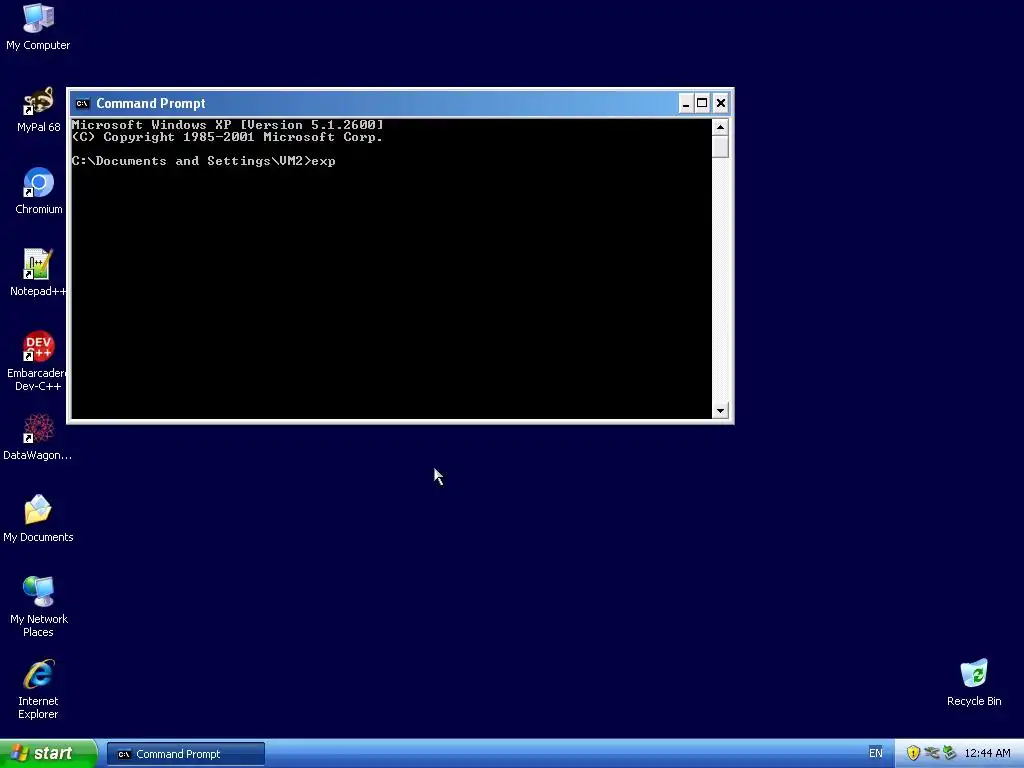1024x768 pixels.
Task: Select the DataWagon desktop shortcut
Action: (x=38, y=437)
